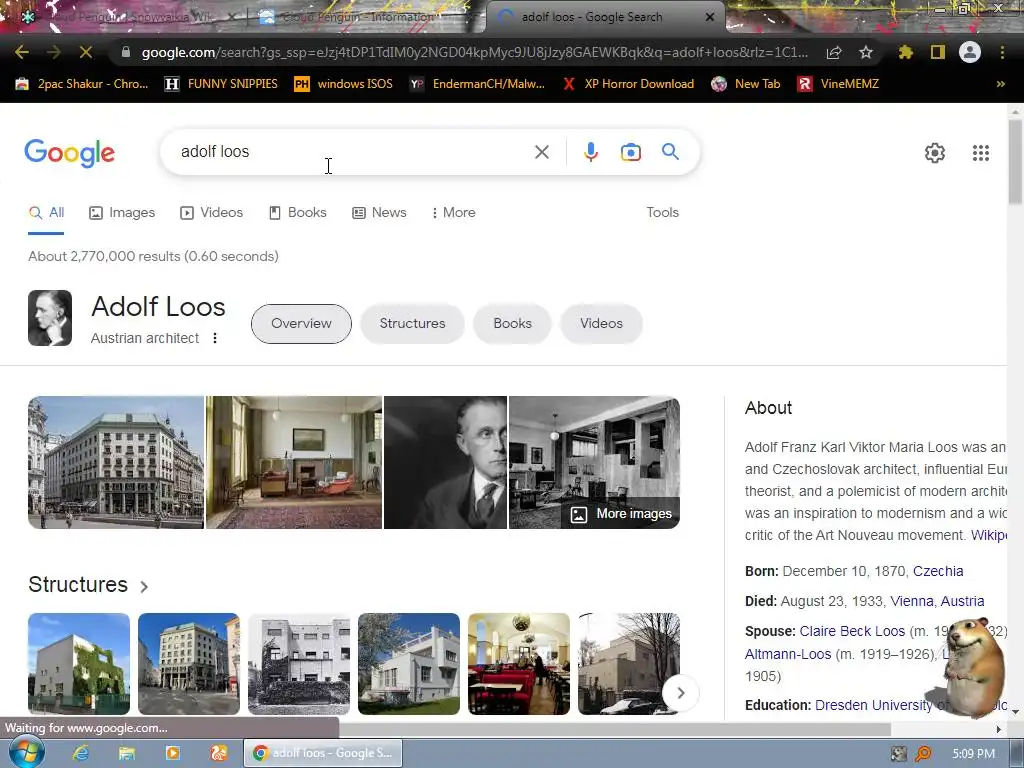Close the adolf loos browser tab
The height and width of the screenshot is (768, 1024).
tap(709, 17)
